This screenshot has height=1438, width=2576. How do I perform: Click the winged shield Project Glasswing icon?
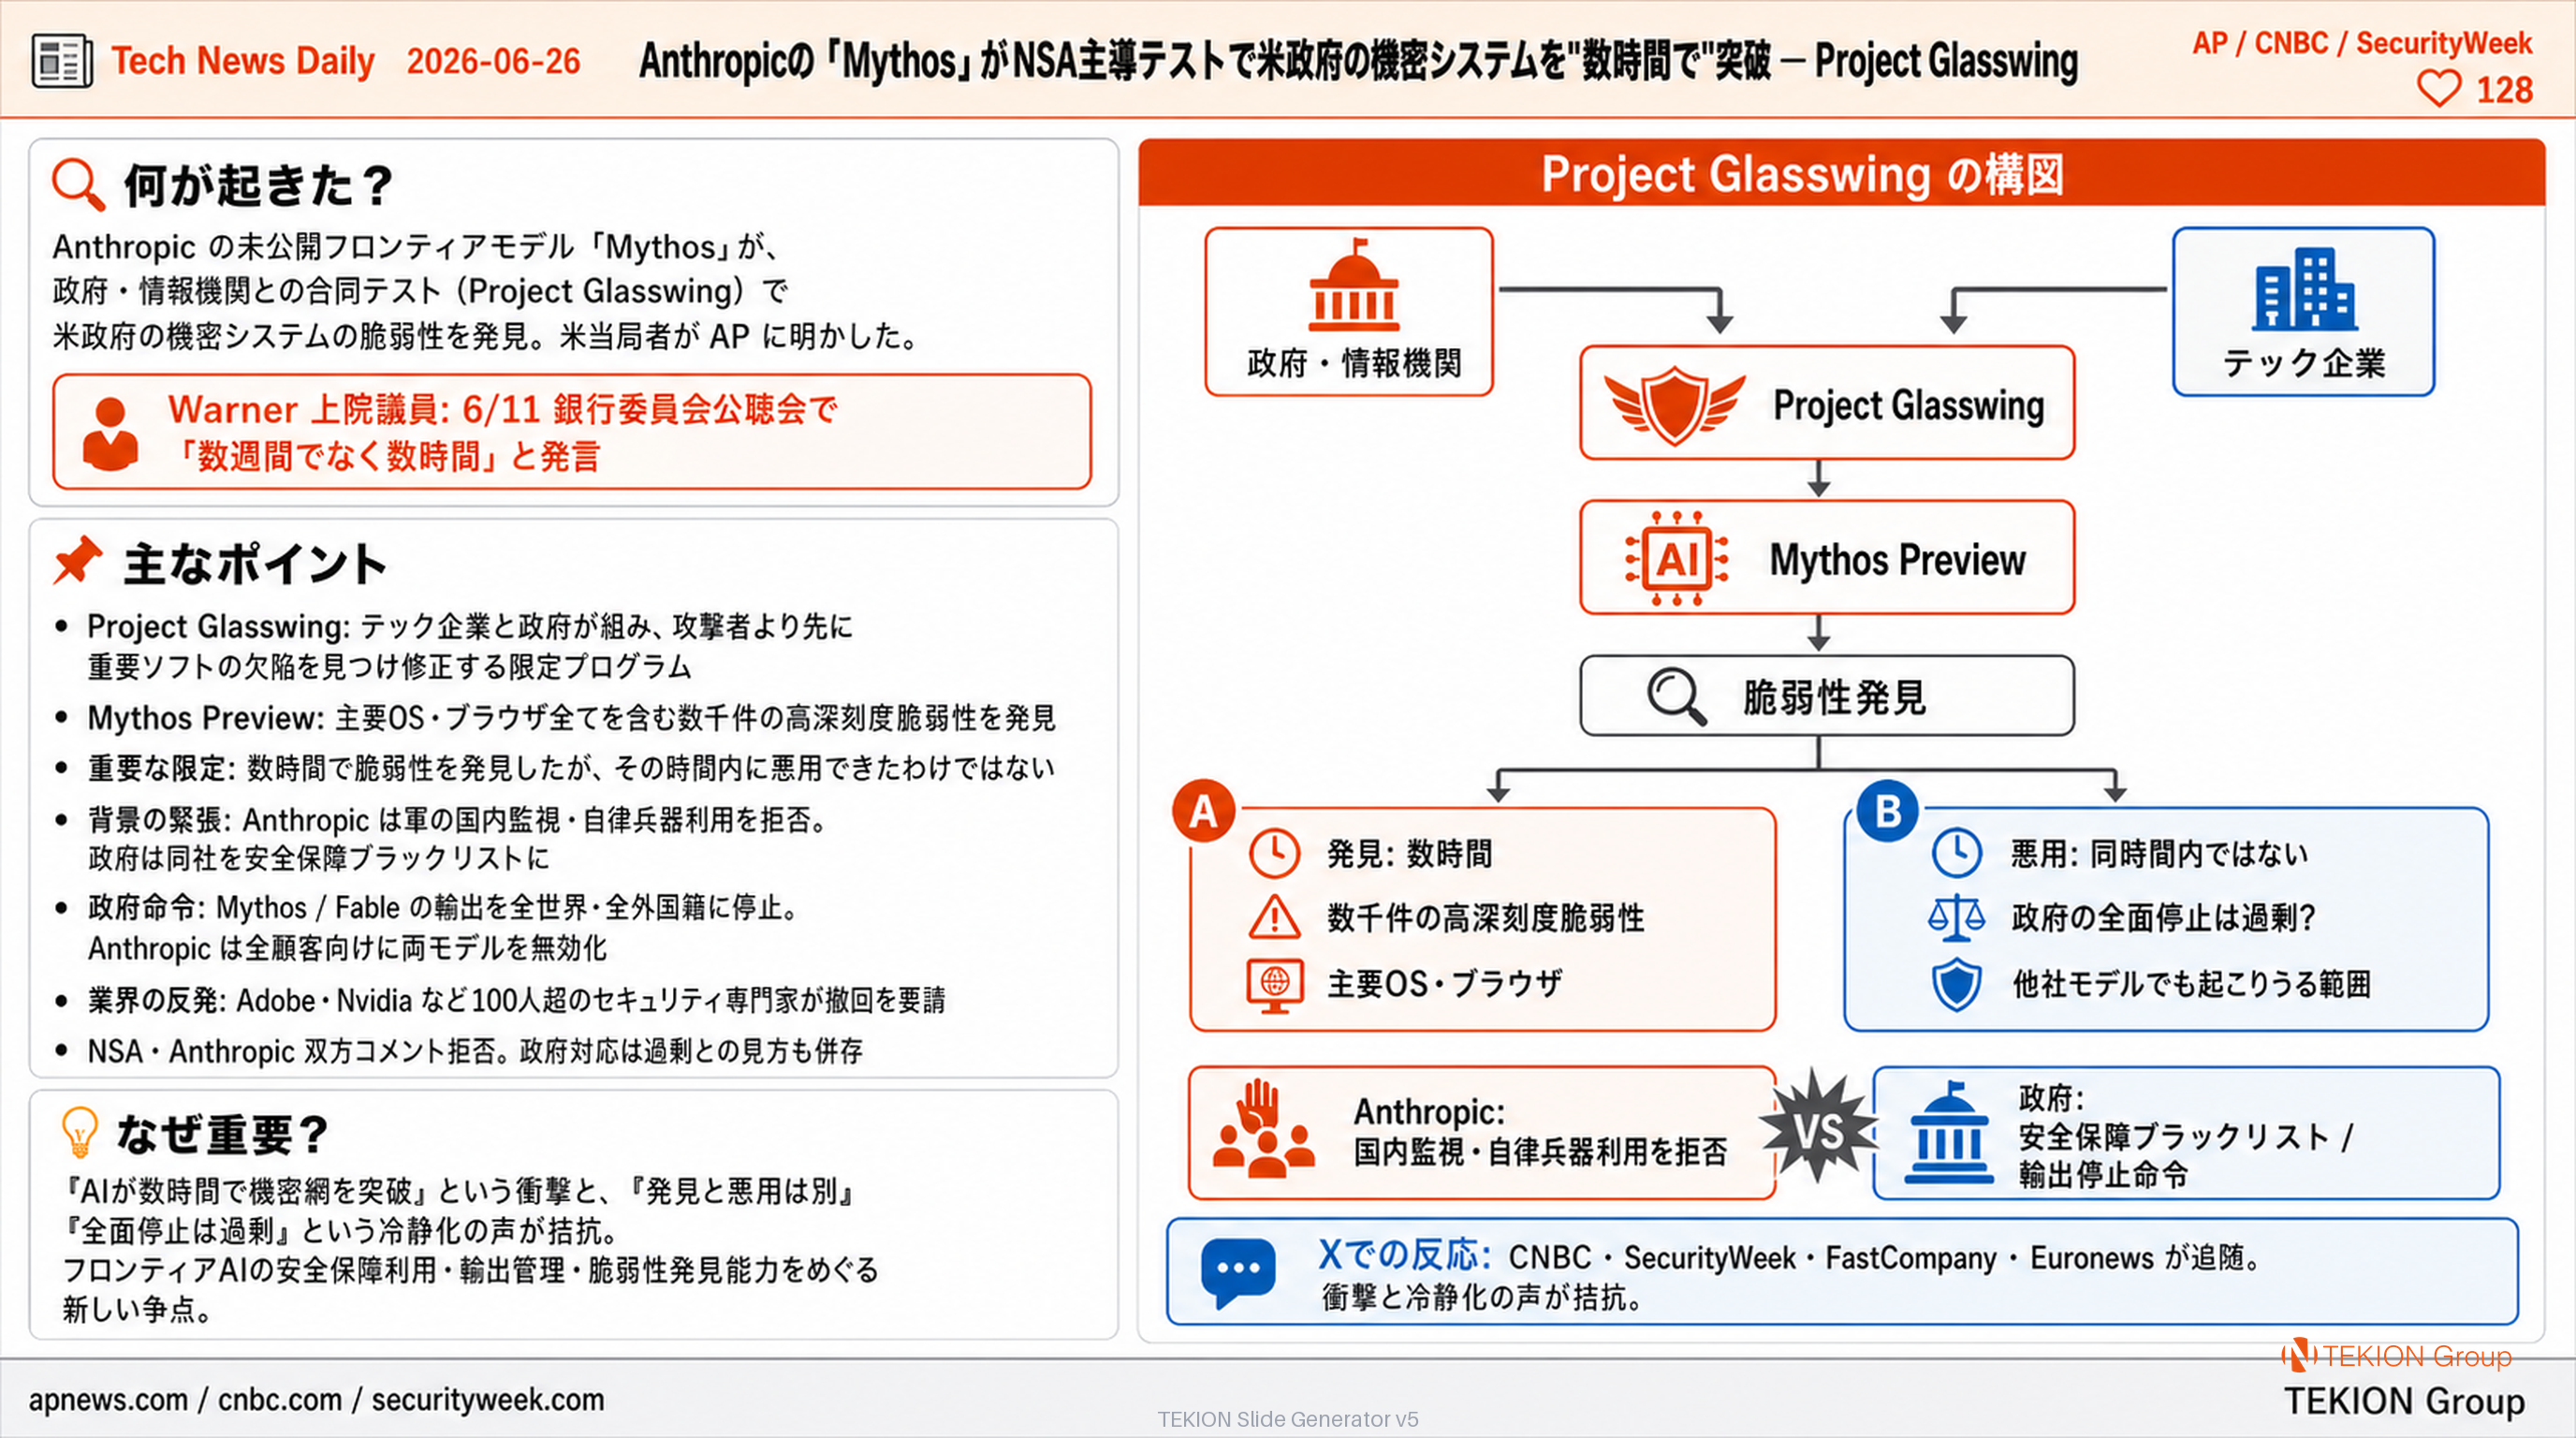(x=1674, y=404)
